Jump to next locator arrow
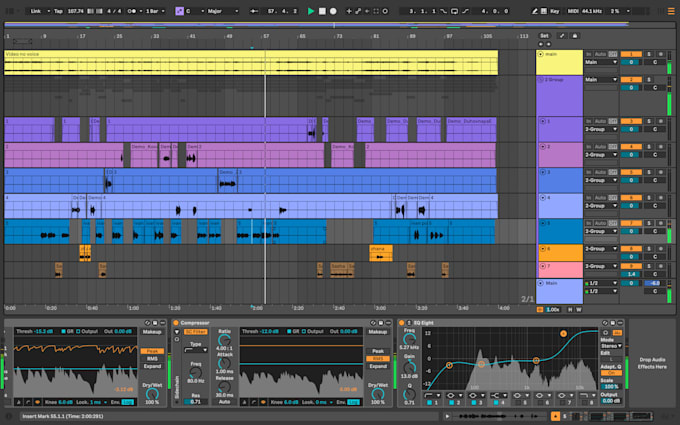 (548, 44)
